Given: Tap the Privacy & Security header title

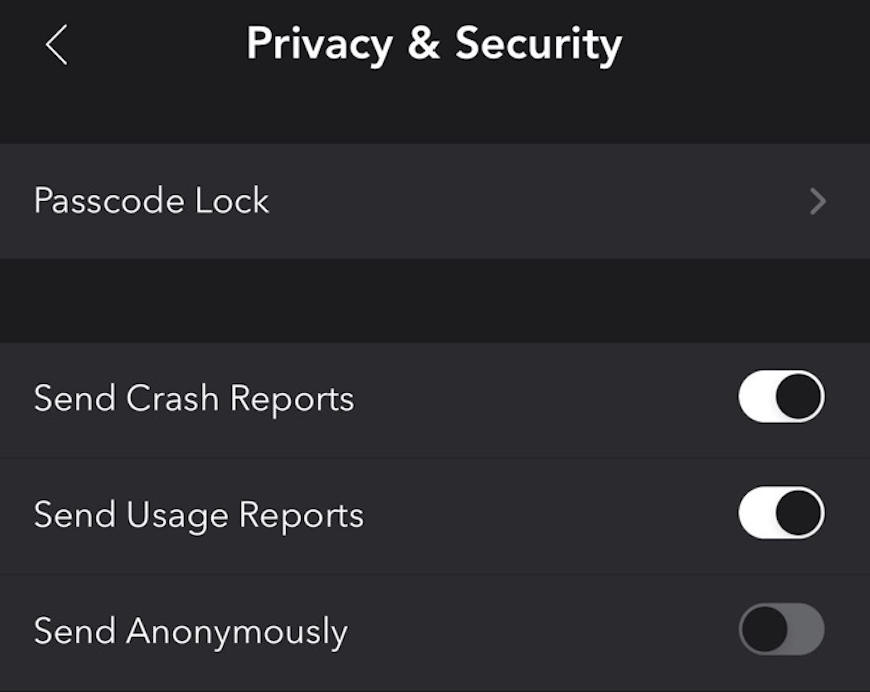Looking at the screenshot, I should [434, 44].
